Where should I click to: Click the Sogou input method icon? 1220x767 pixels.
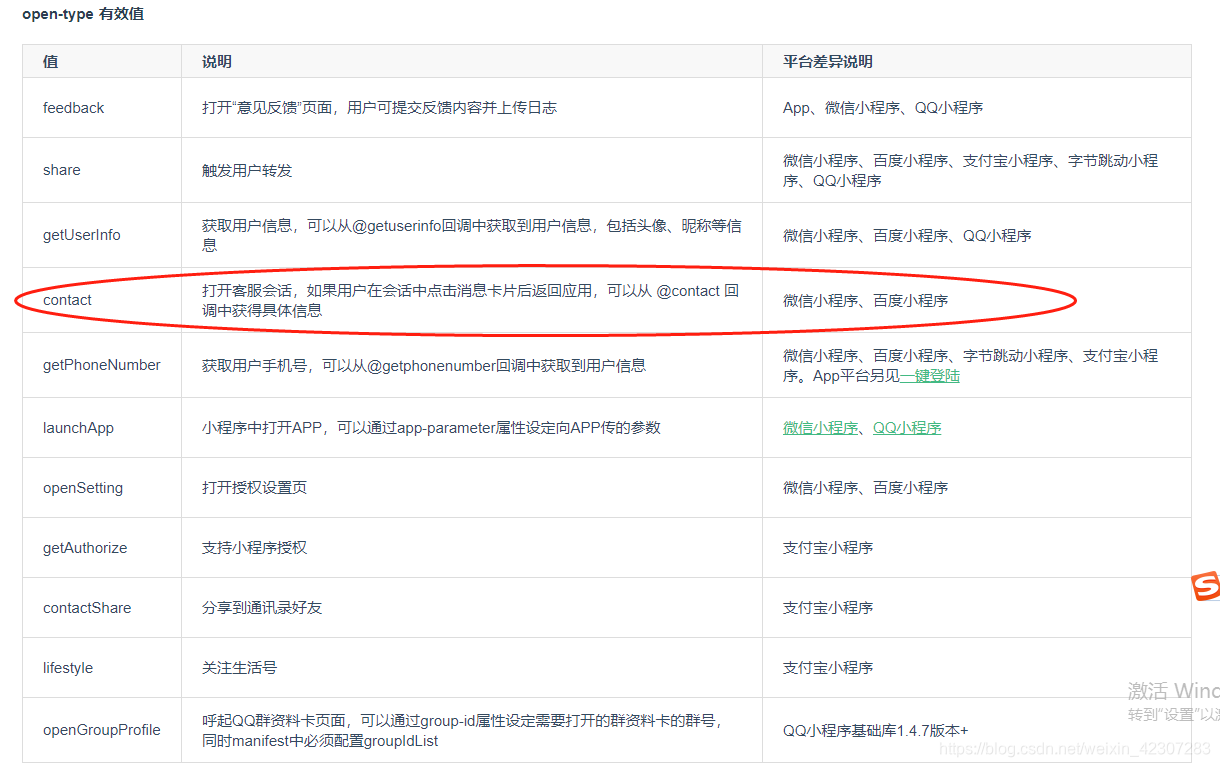tap(1206, 586)
